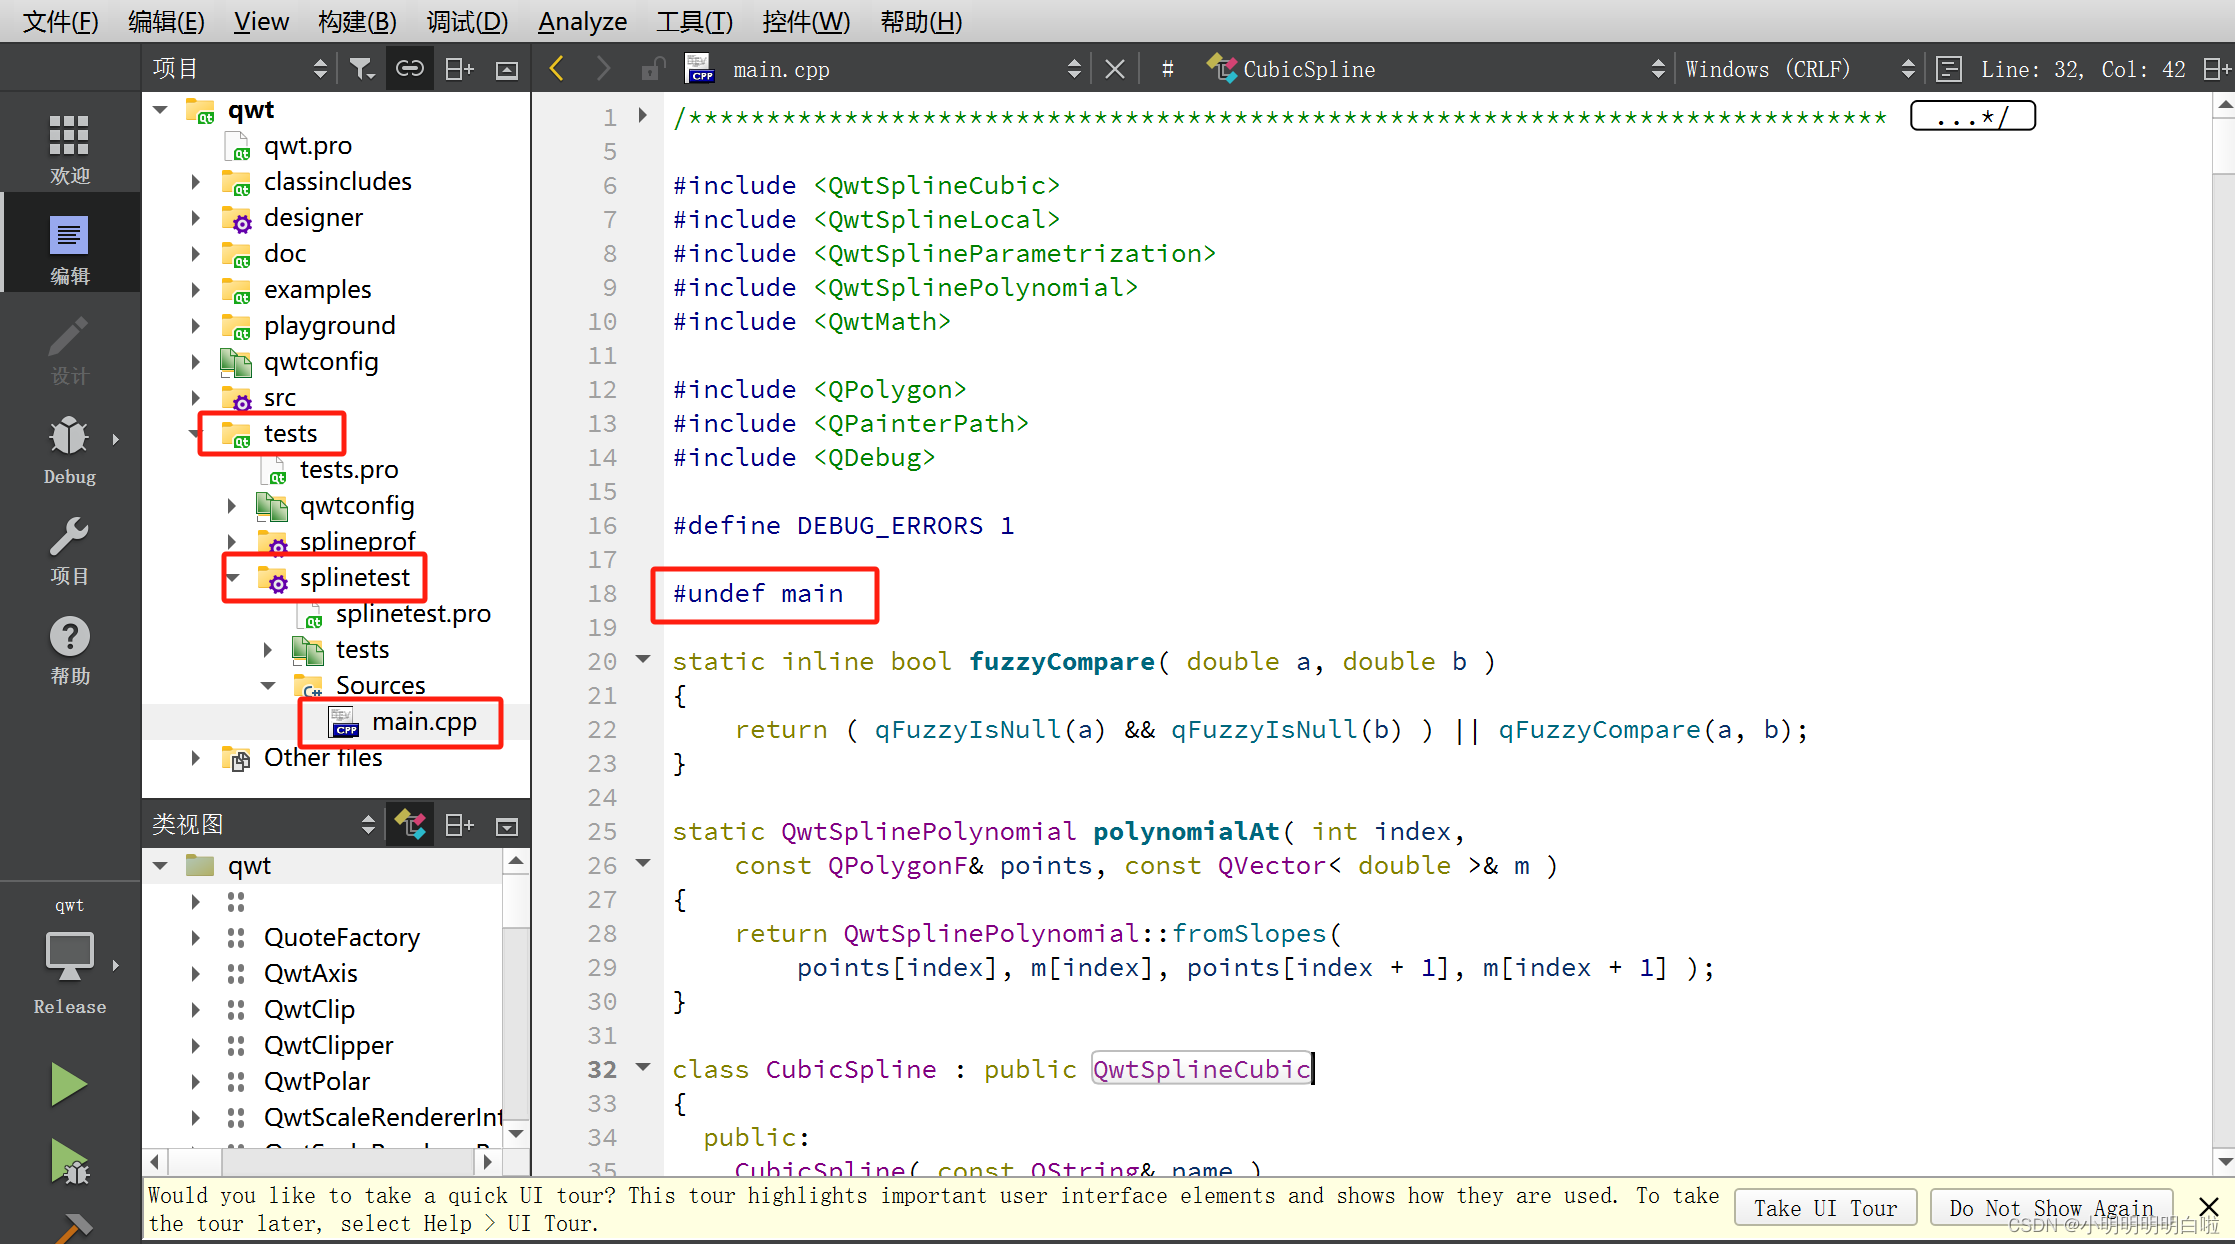The image size is (2235, 1244).
Task: Switch to Debug mode in sidebar
Action: click(x=69, y=449)
